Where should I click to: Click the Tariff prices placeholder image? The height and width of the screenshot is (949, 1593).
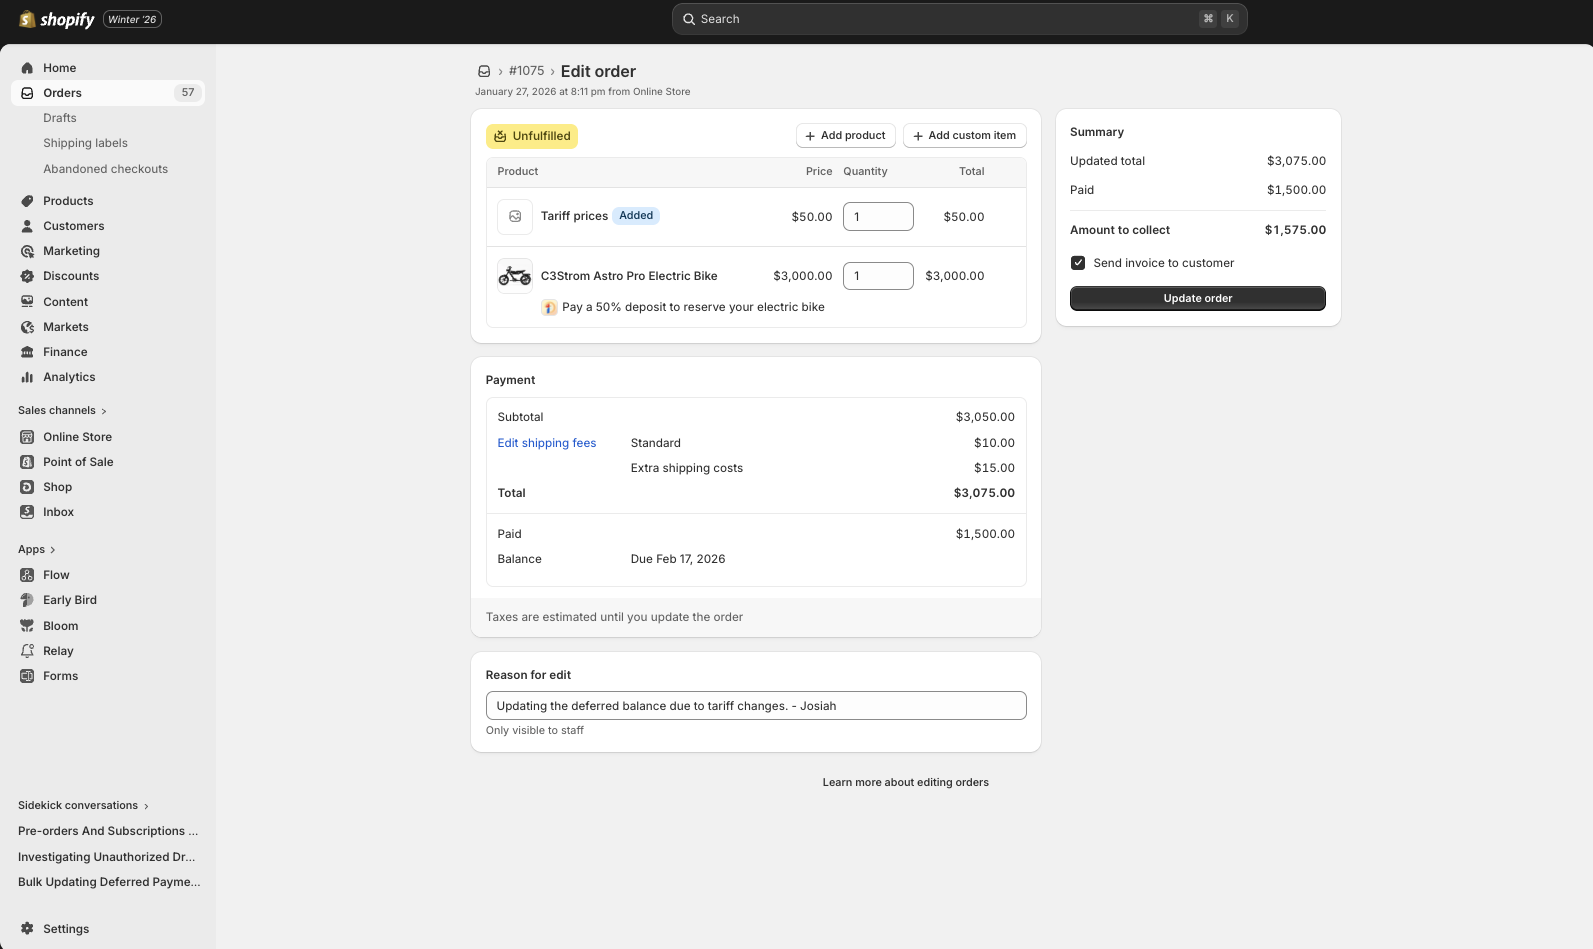515,216
